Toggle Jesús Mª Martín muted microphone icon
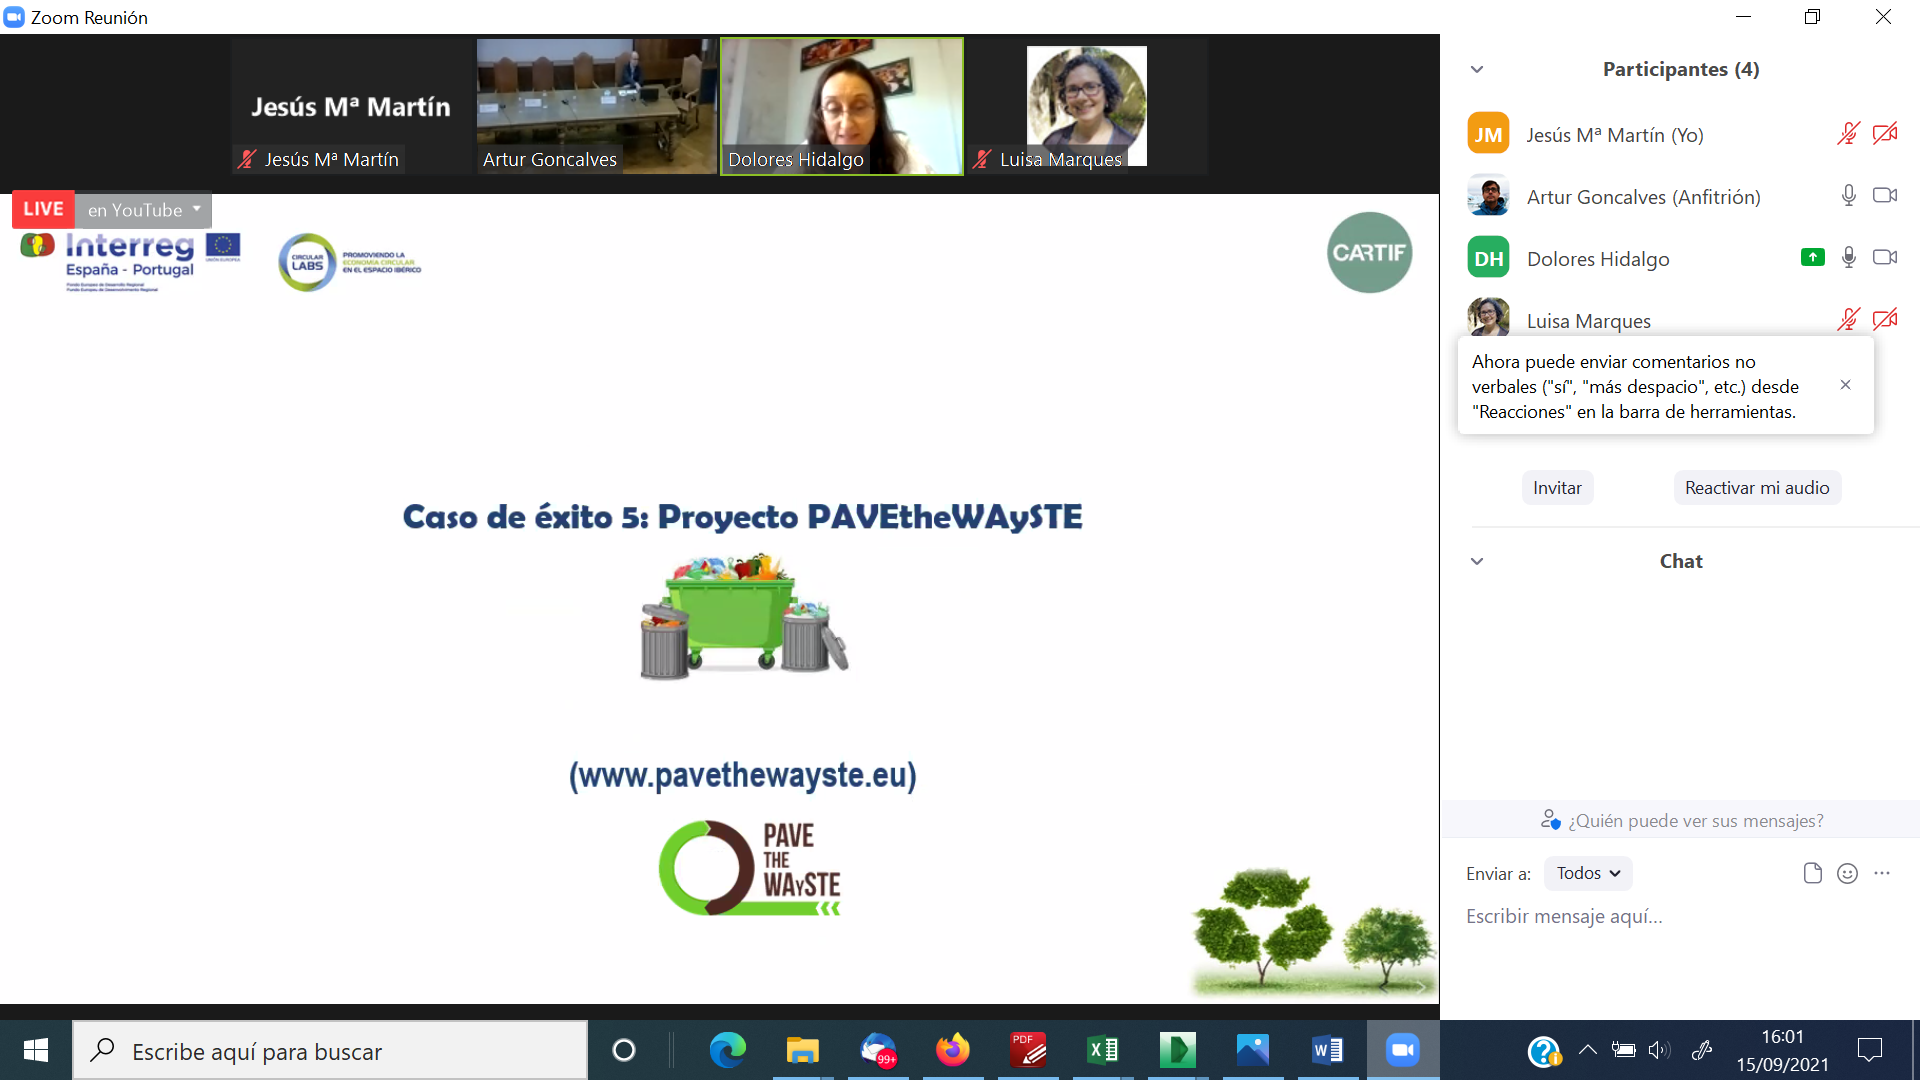The width and height of the screenshot is (1920, 1080). coord(1848,134)
